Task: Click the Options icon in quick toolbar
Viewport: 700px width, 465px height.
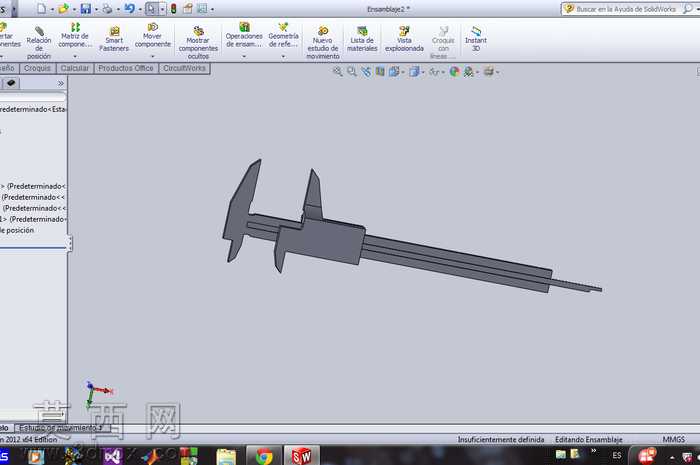Action: point(202,8)
